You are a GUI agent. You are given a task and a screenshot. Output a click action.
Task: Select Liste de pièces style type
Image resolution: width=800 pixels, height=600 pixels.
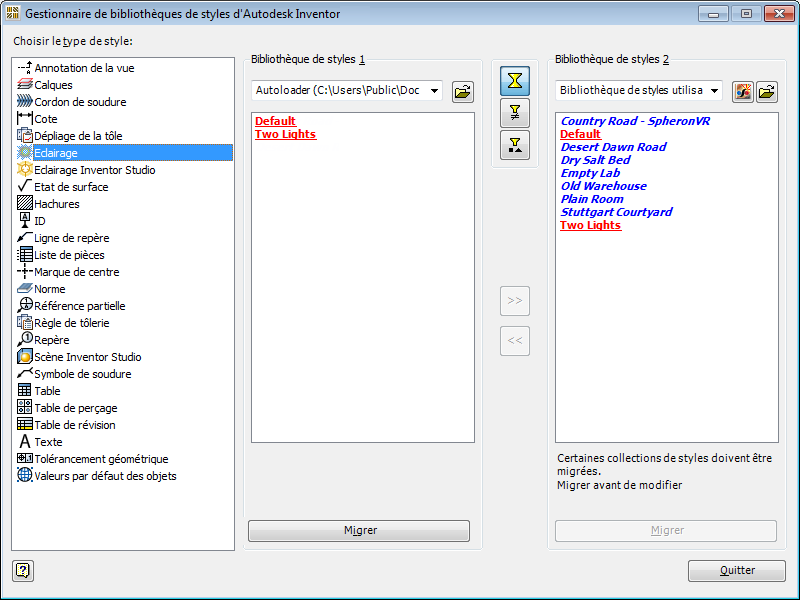[x=61, y=255]
